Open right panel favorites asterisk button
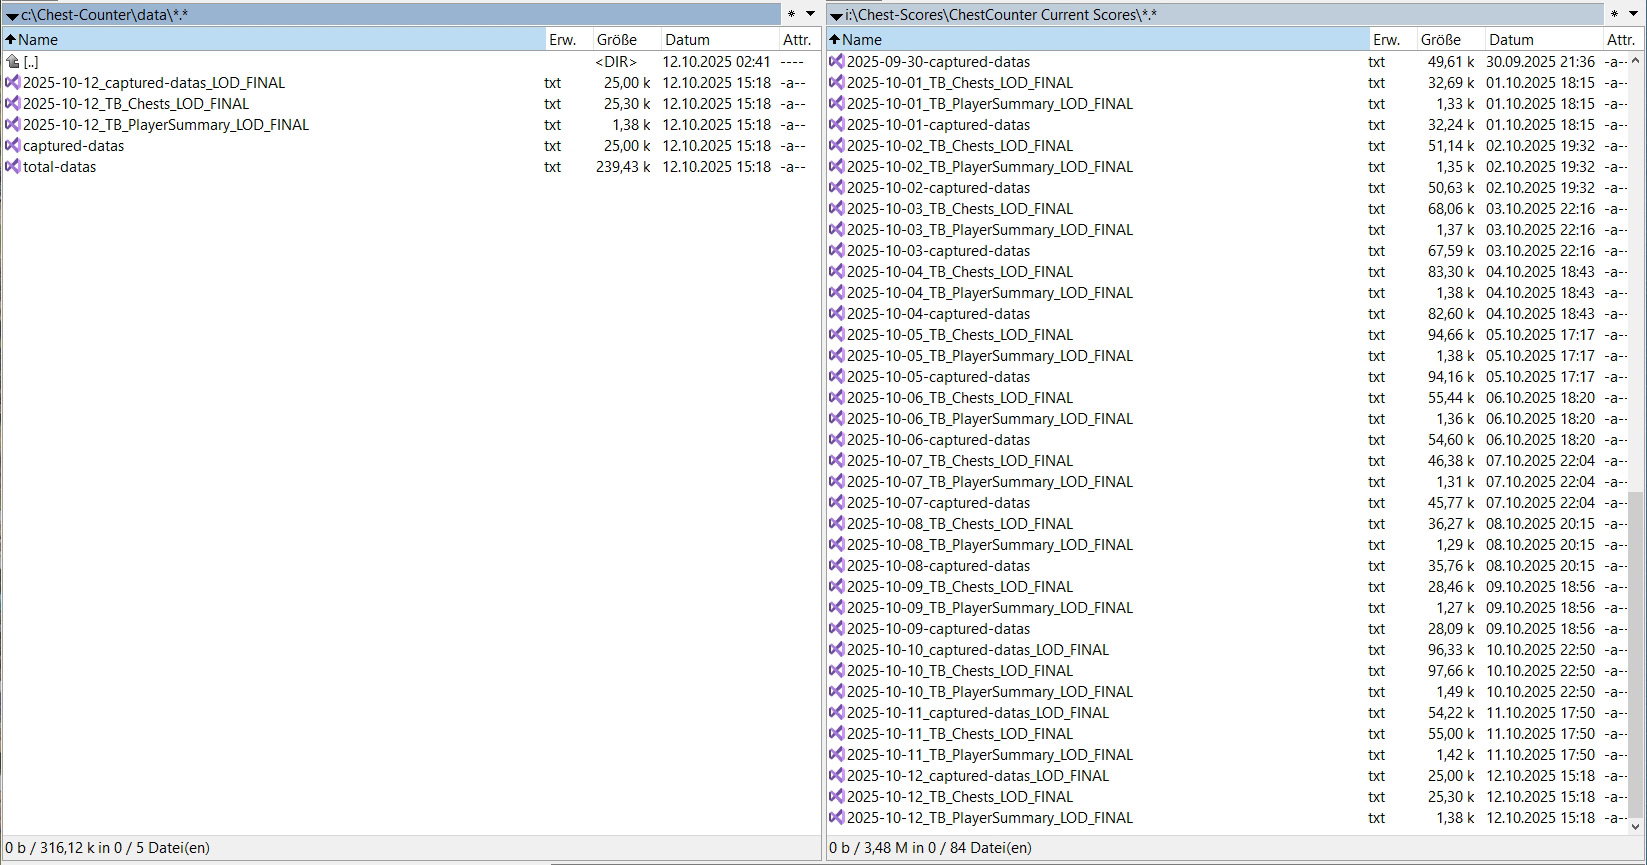This screenshot has height=865, width=1647. 1615,14
